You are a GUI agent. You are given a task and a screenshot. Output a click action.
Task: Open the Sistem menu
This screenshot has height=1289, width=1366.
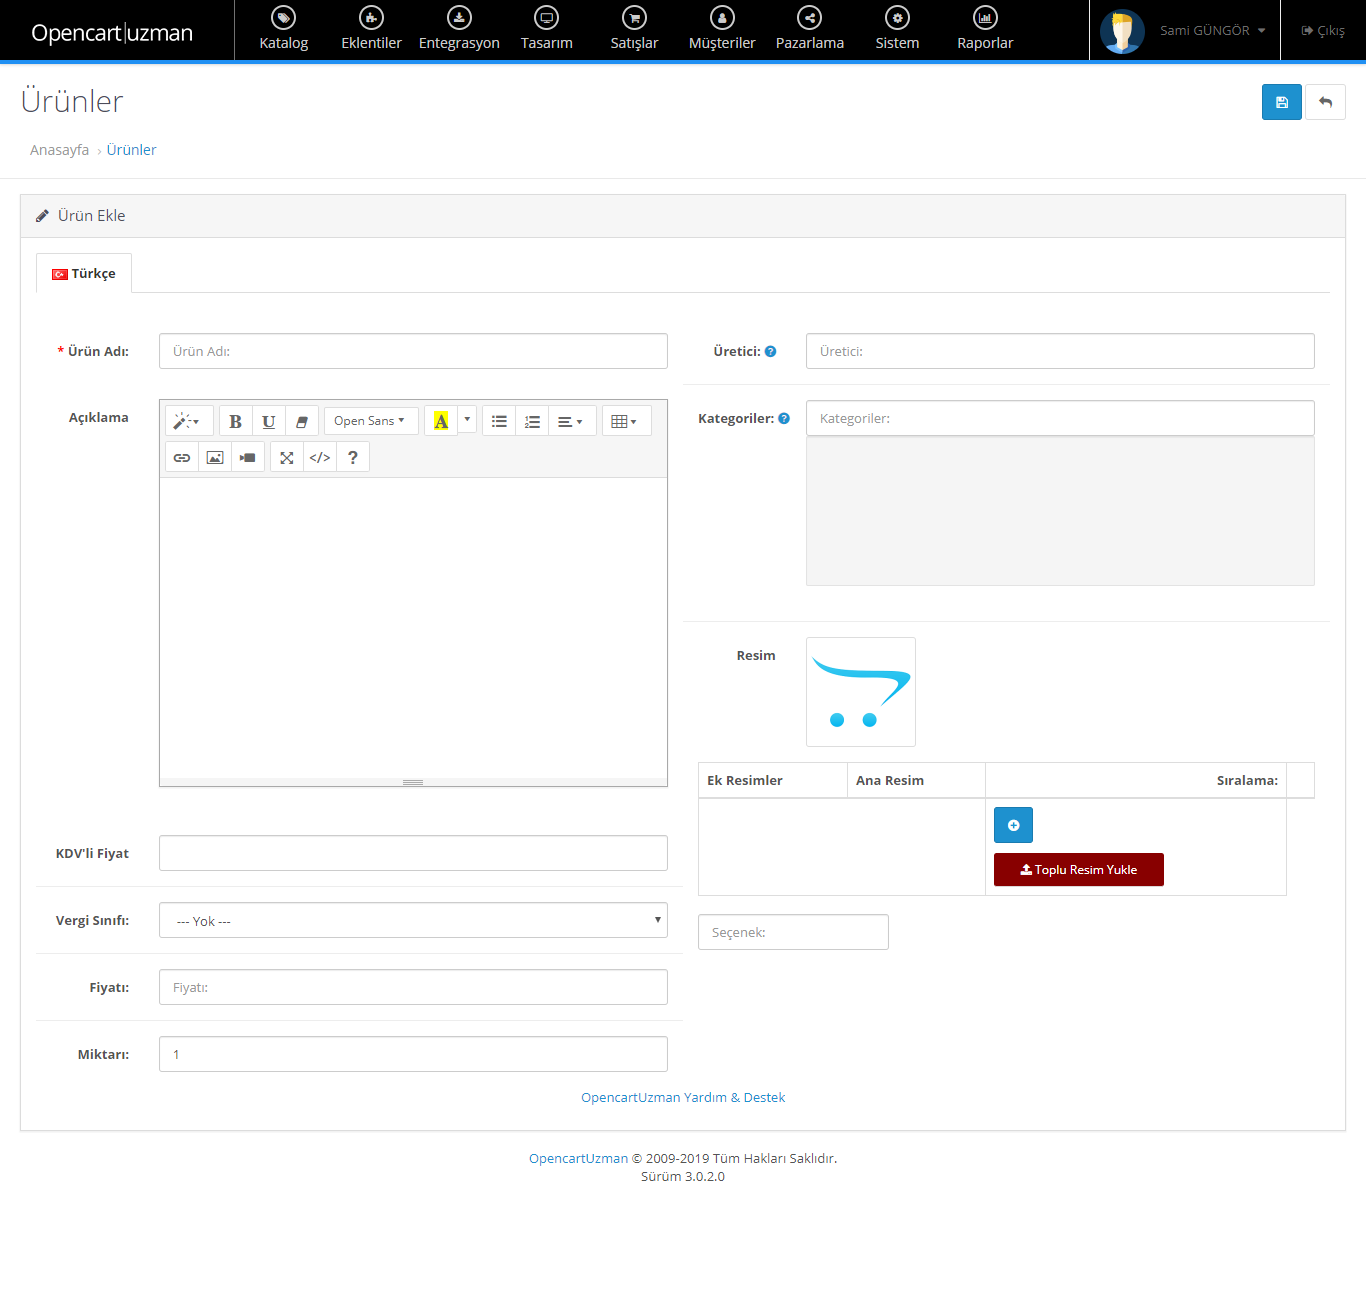point(897,30)
